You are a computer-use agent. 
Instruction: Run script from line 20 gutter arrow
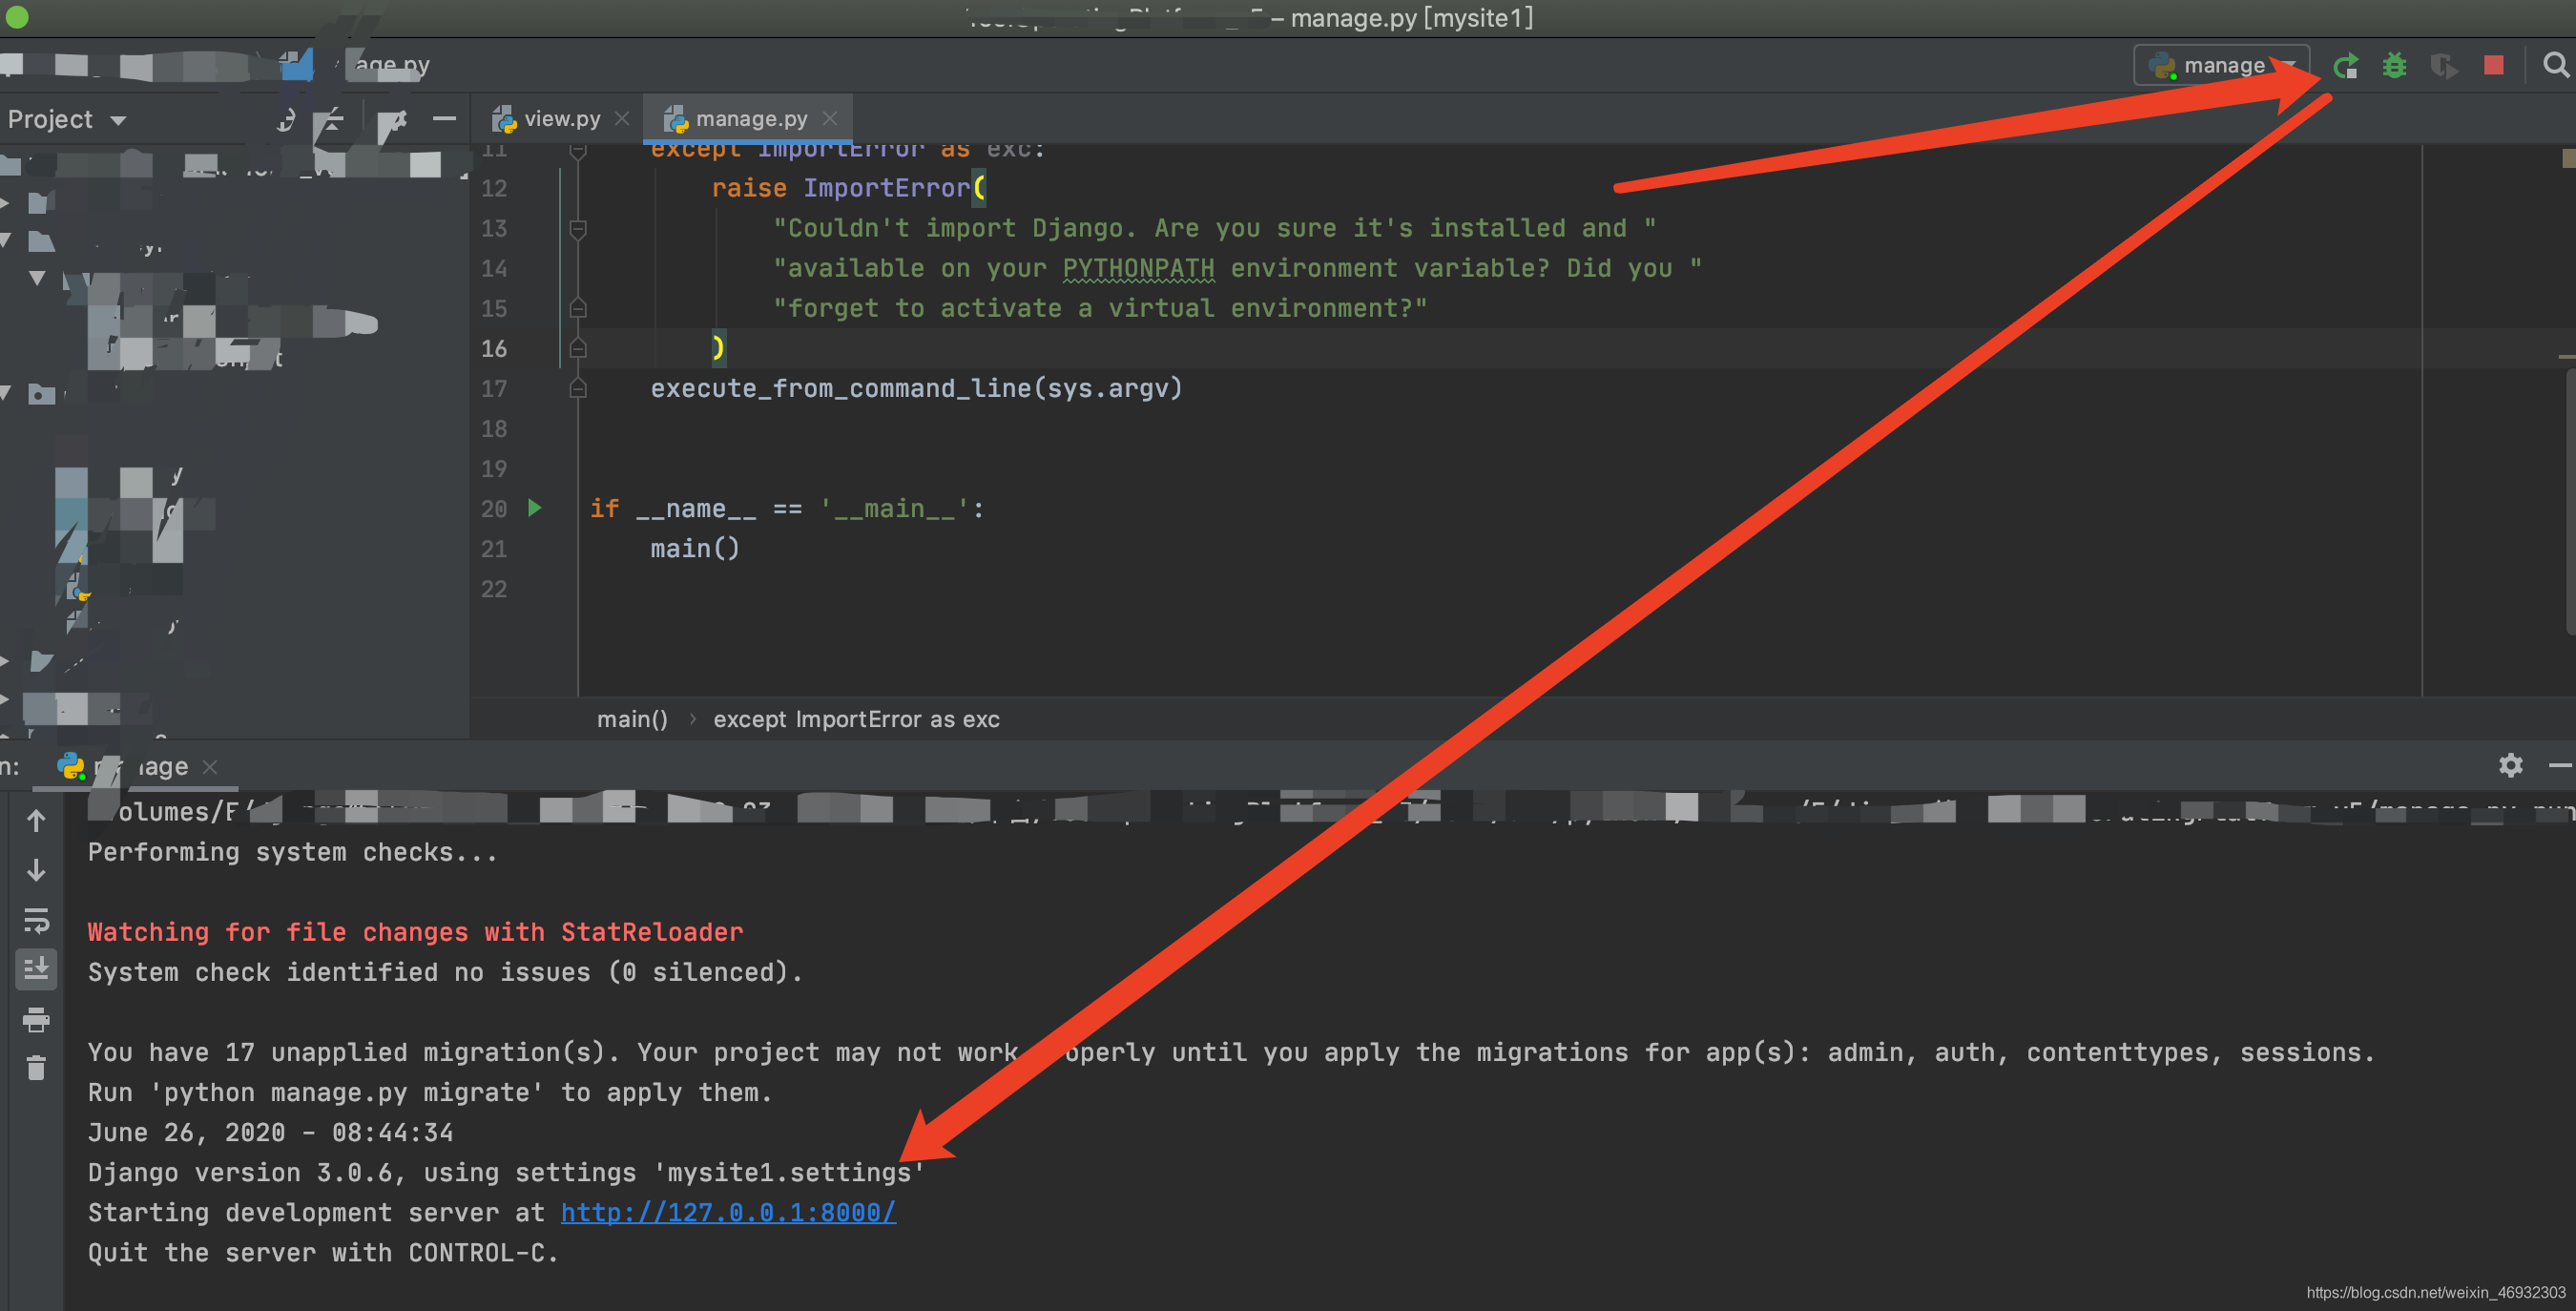[535, 508]
